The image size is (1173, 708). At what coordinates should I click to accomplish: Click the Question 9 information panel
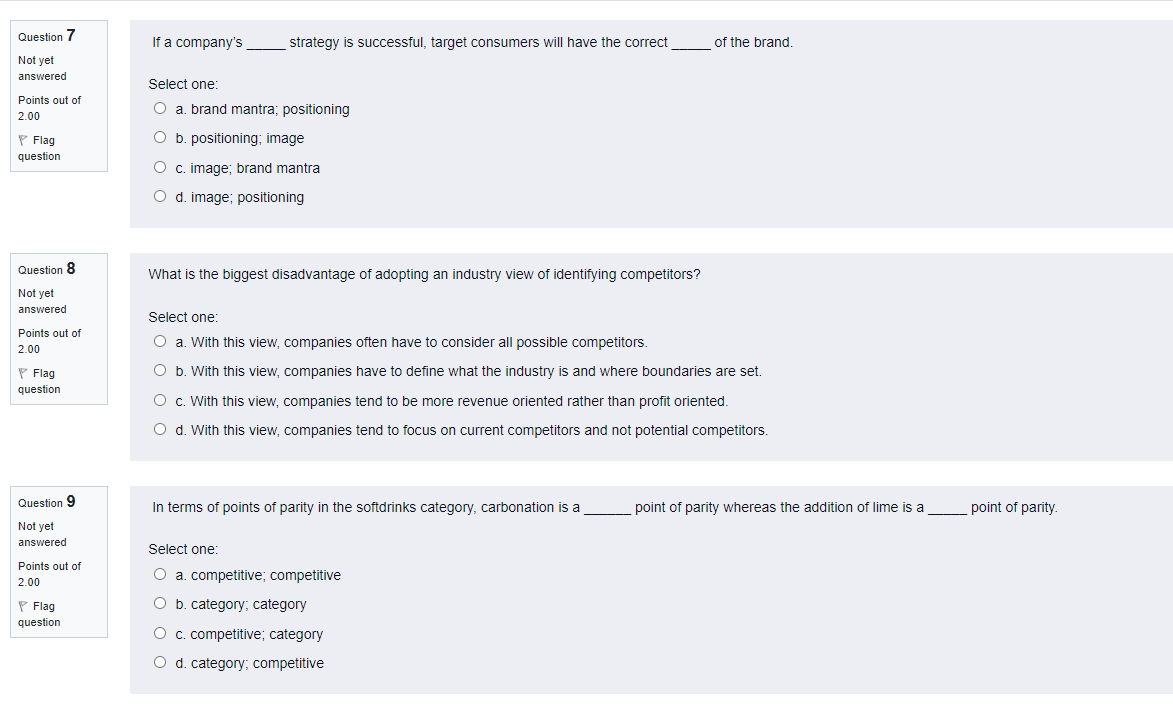[x=58, y=560]
